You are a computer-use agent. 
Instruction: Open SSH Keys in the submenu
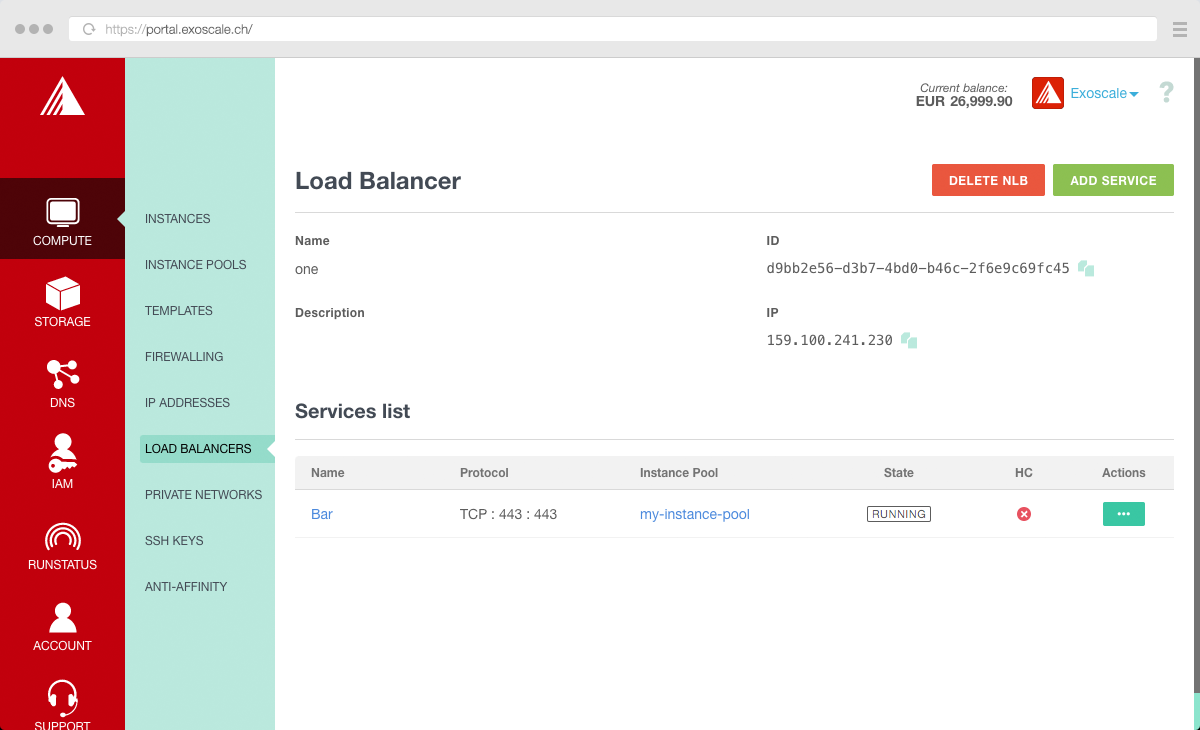pos(174,541)
